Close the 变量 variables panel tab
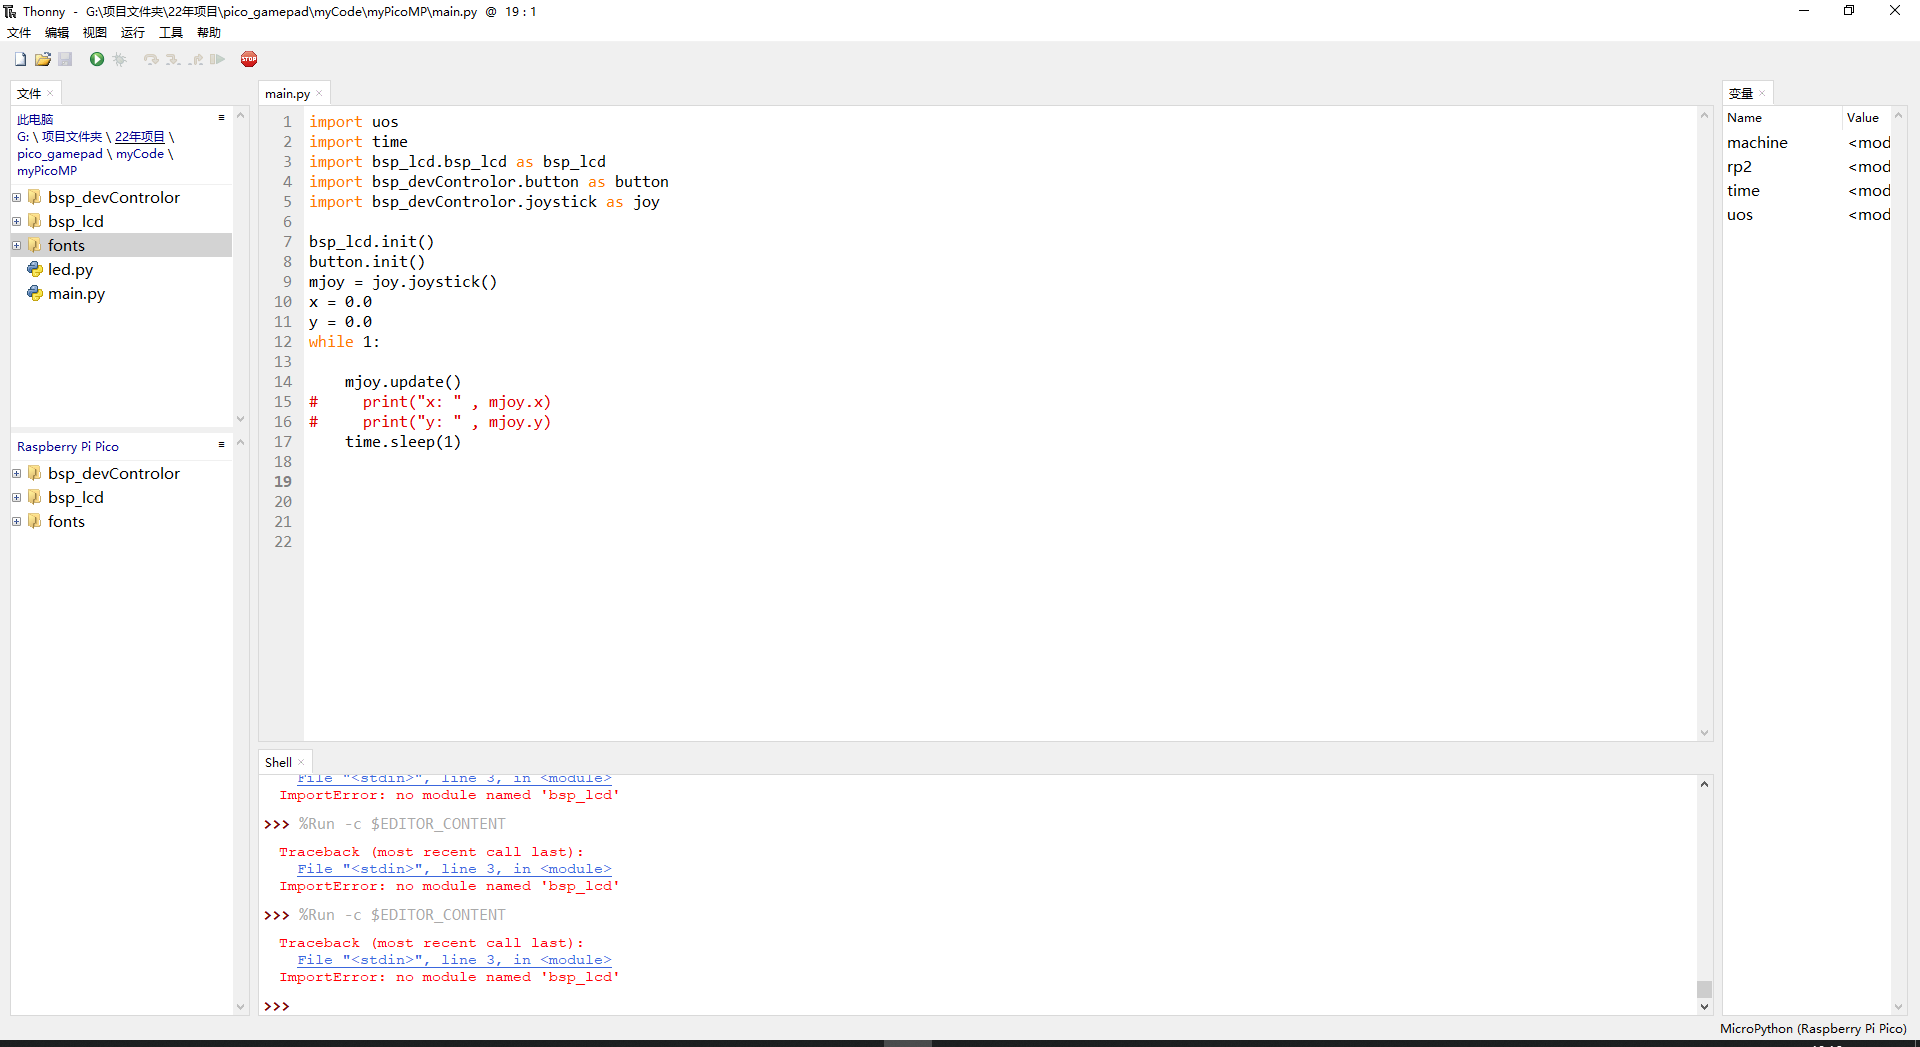The height and width of the screenshot is (1047, 1920). coord(1762,94)
